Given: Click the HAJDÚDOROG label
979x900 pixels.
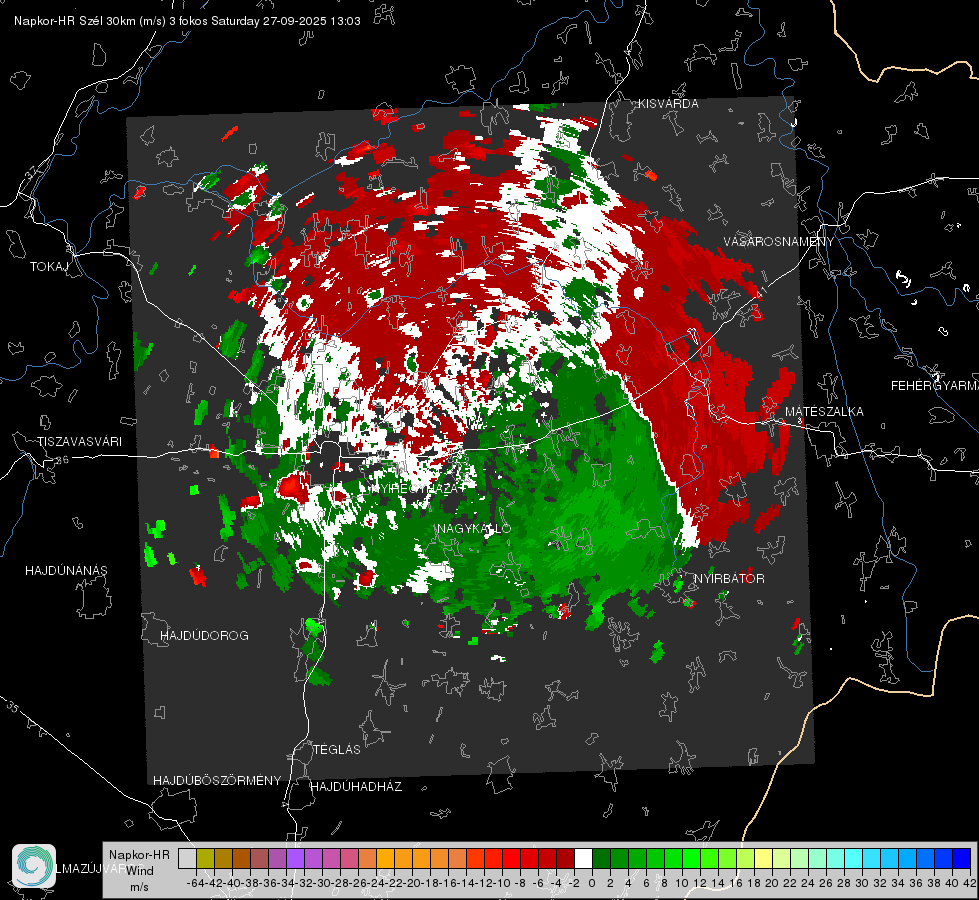Looking at the screenshot, I should coord(204,636).
